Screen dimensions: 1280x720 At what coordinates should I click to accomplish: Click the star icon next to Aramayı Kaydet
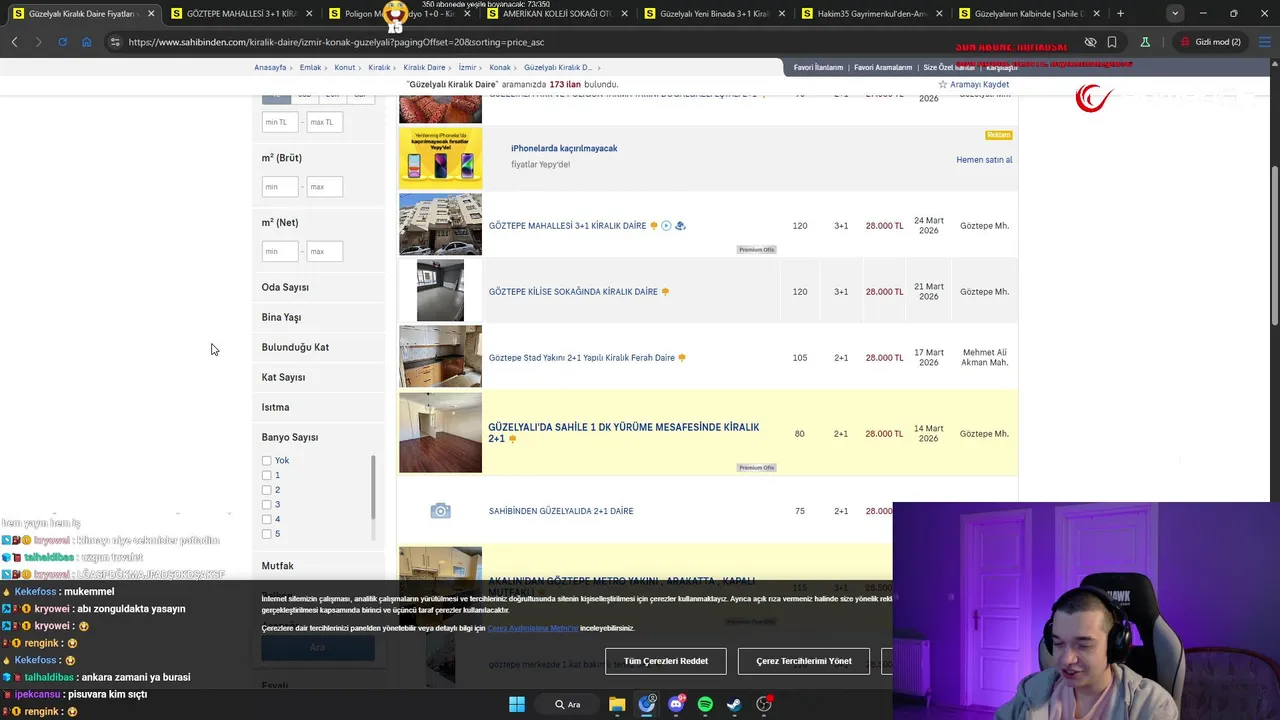tap(942, 85)
